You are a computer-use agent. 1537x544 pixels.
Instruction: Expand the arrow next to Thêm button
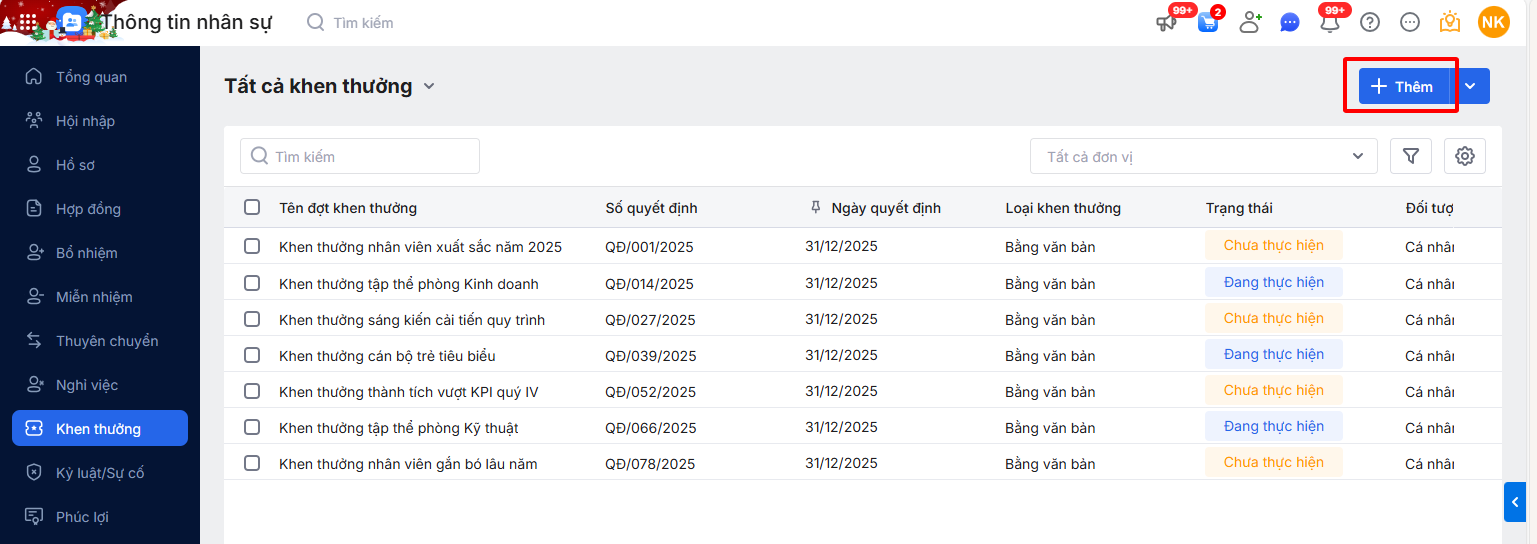[1470, 86]
